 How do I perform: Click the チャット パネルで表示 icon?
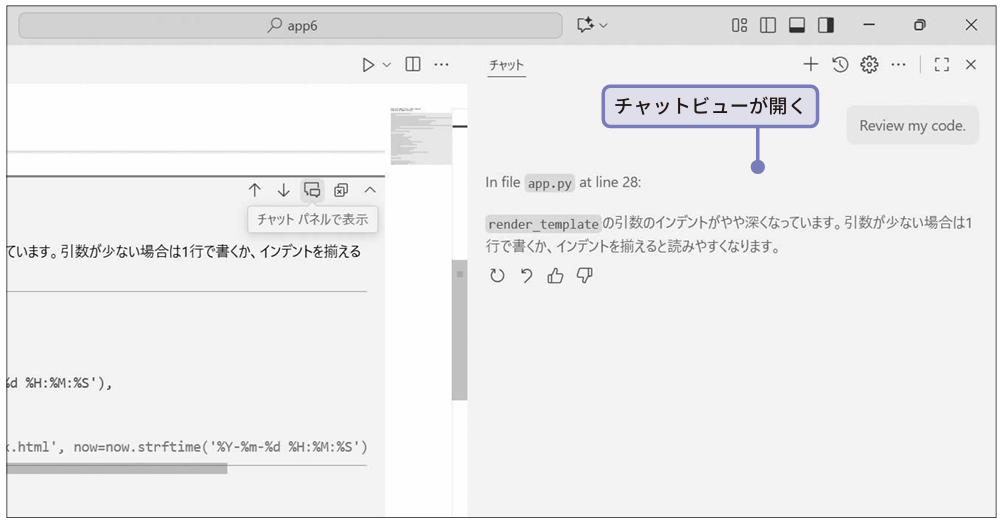point(312,190)
